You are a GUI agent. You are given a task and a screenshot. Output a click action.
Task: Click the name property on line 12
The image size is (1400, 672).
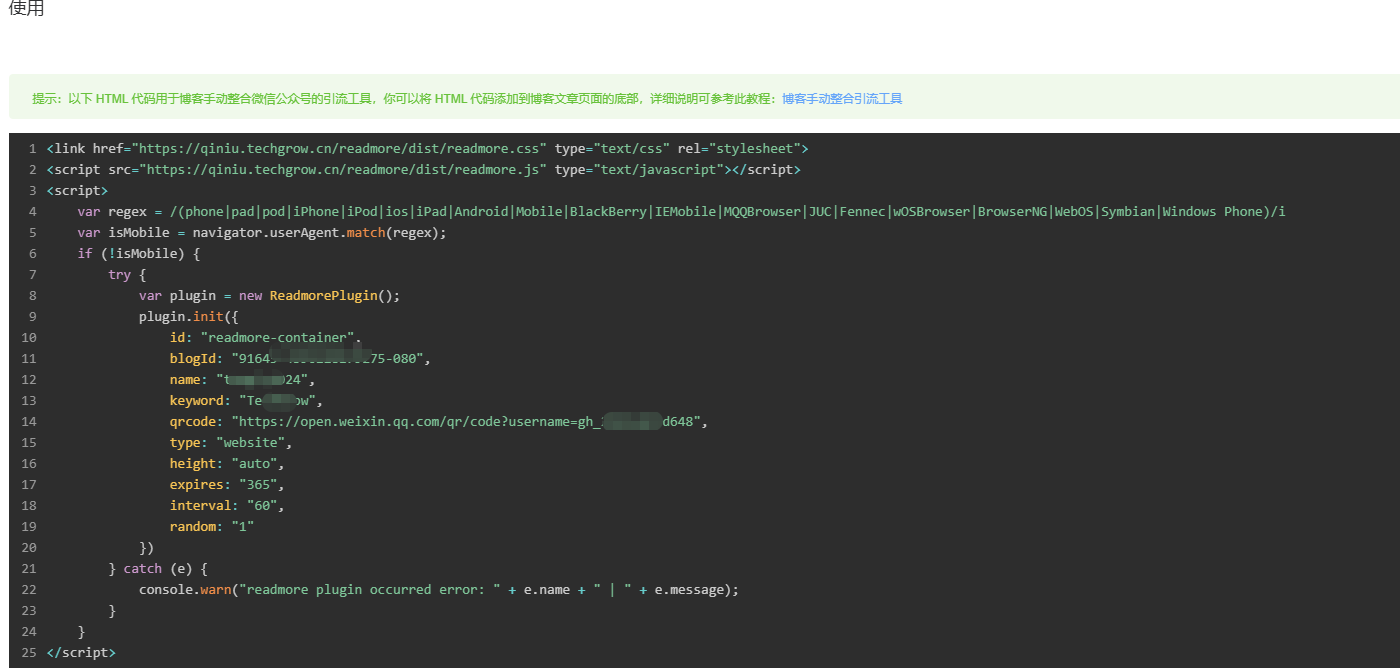point(243,380)
